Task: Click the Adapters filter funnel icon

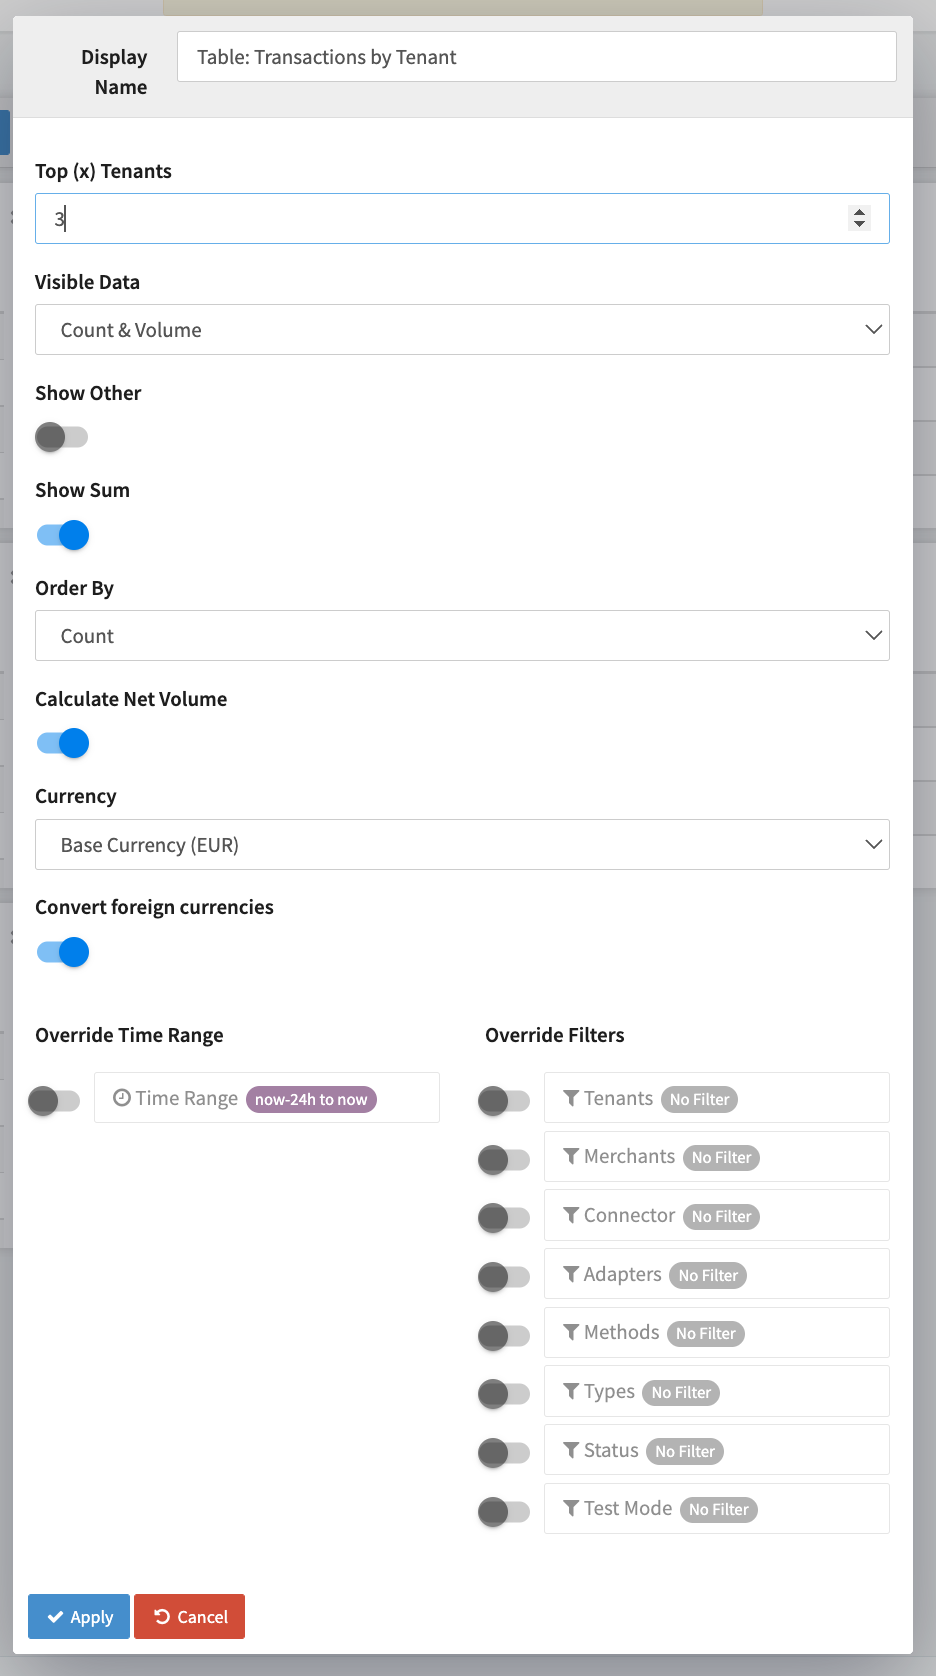Action: (x=571, y=1274)
